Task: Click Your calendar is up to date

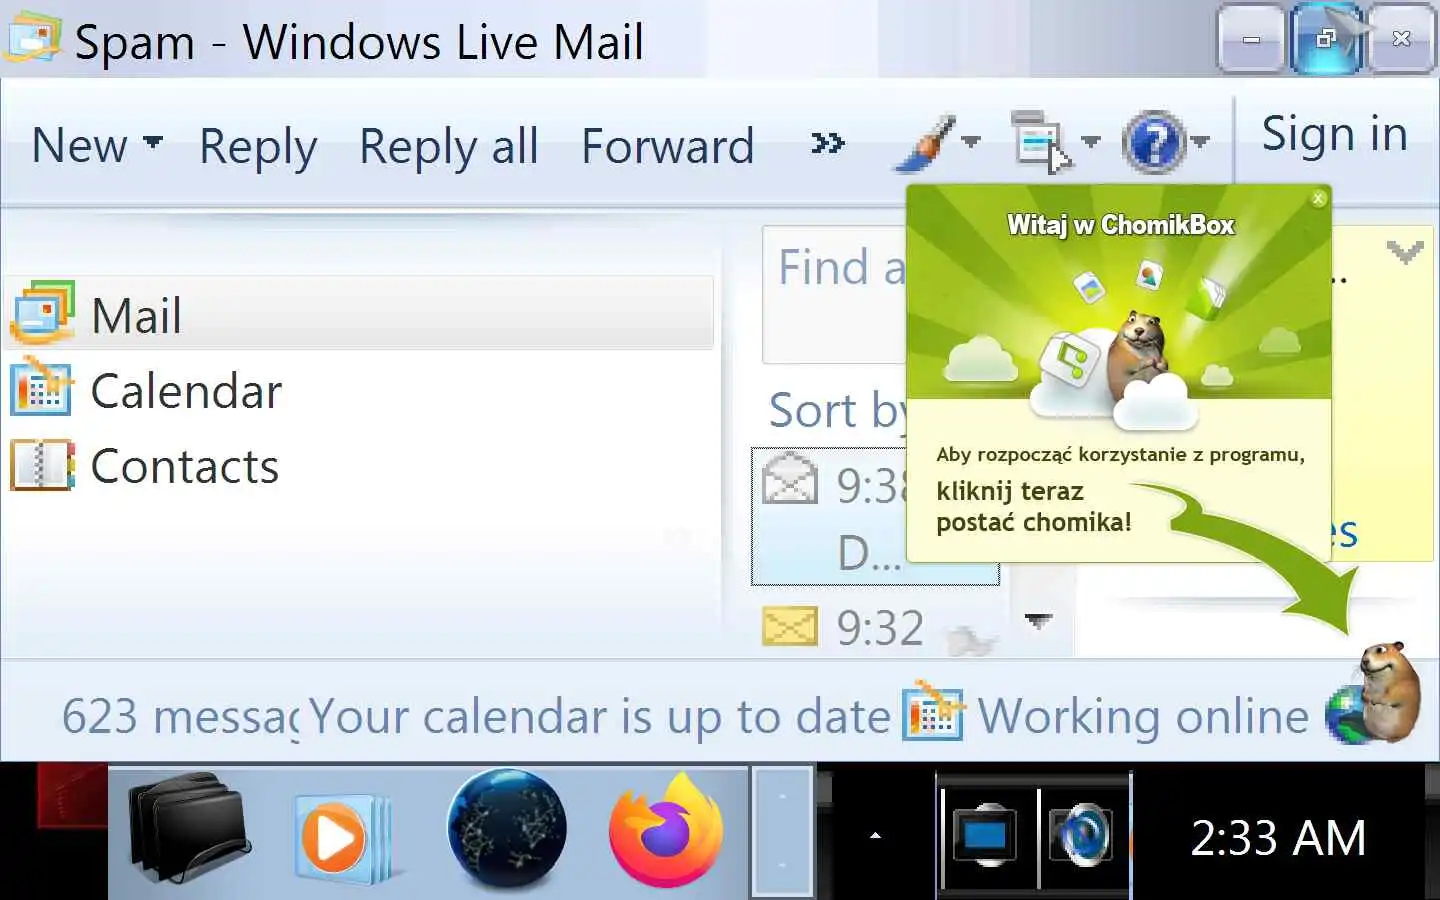Action: point(599,716)
